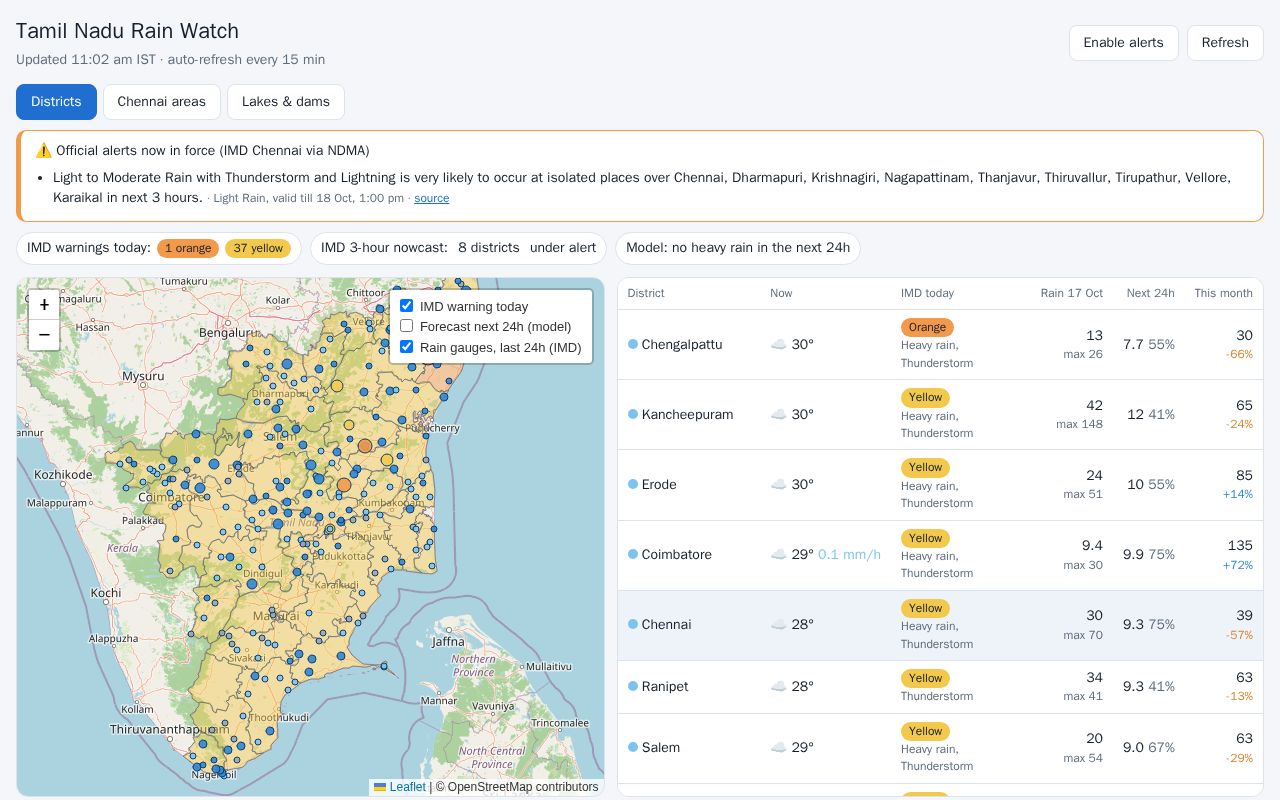
Task: Click the "0.1 mm/h" rain rate for Coimbatore
Action: coord(849,555)
